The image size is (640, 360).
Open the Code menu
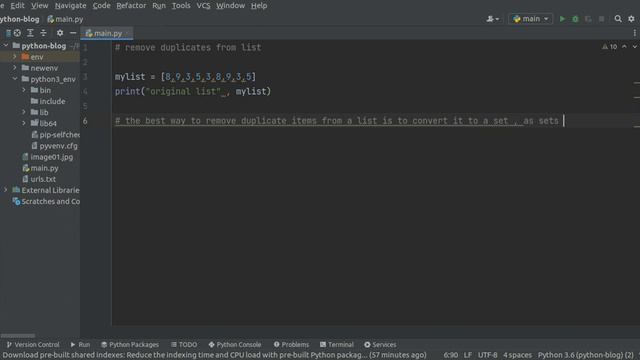[101, 6]
